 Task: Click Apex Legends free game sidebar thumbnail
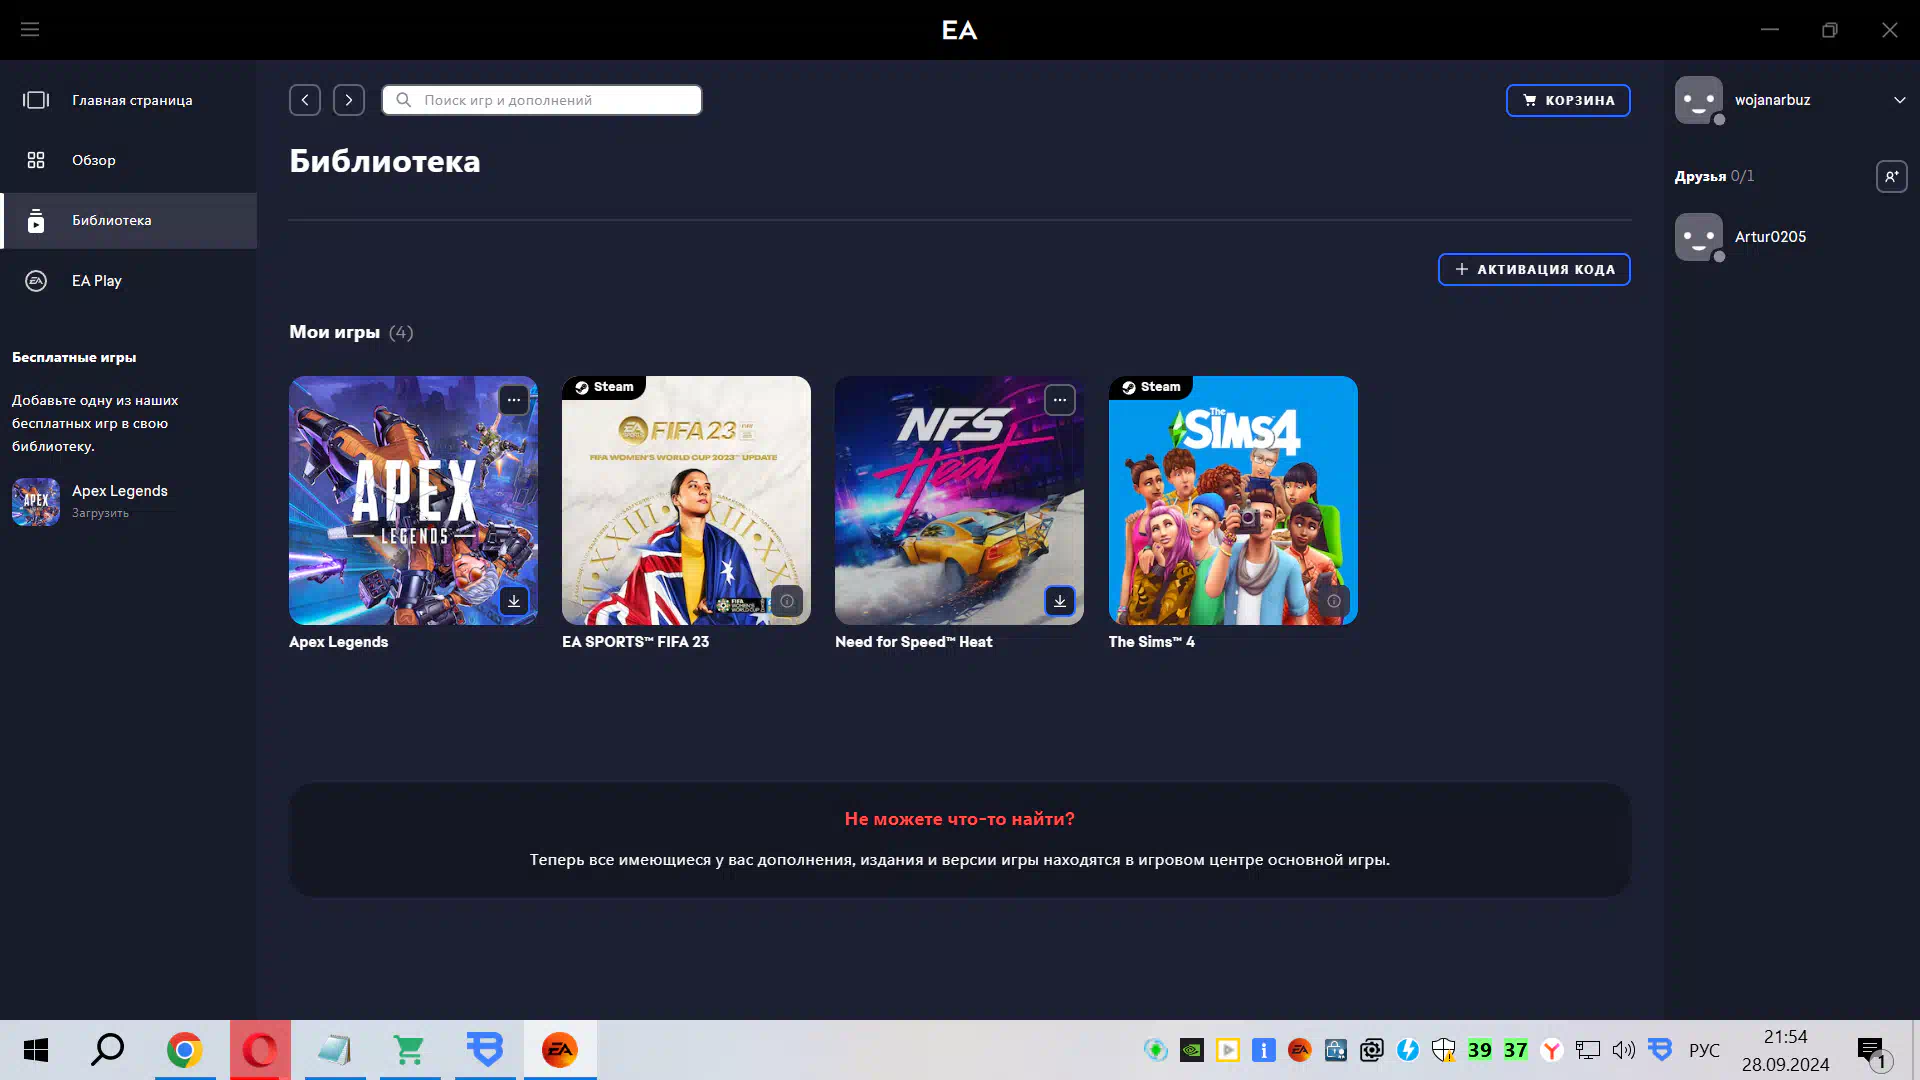[36, 502]
